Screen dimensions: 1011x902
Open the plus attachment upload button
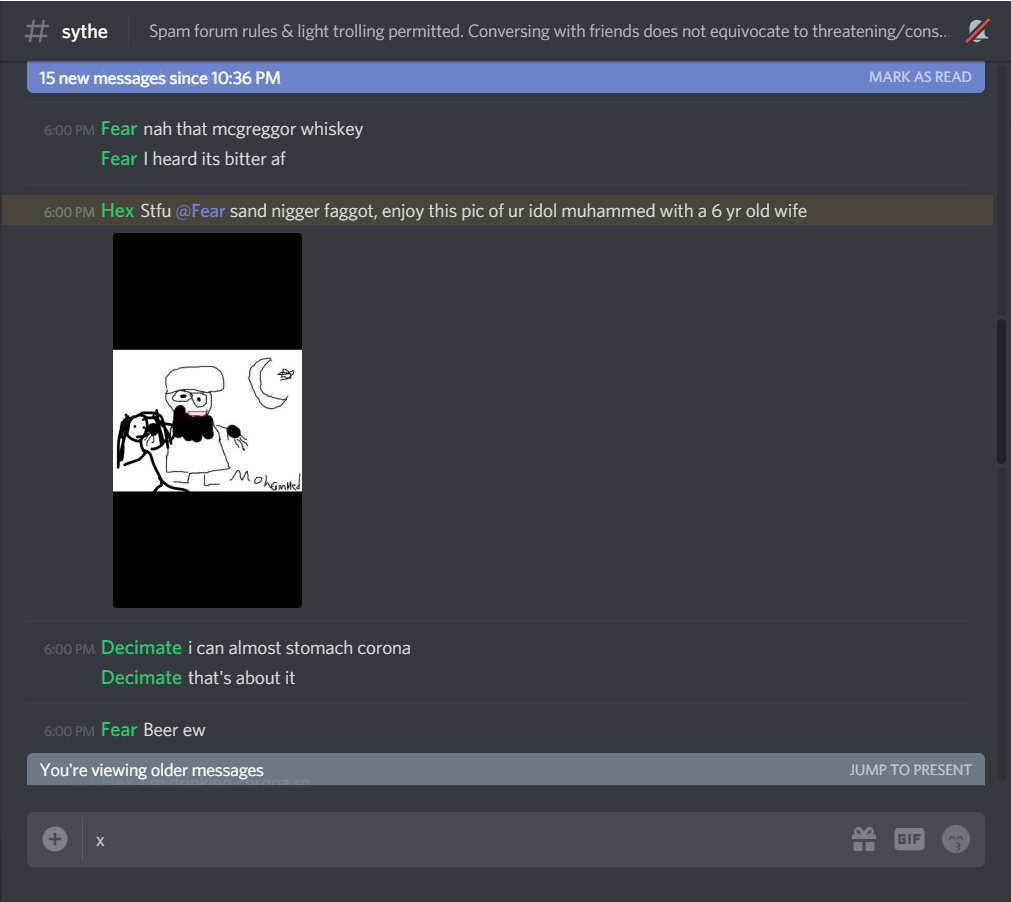tap(55, 839)
